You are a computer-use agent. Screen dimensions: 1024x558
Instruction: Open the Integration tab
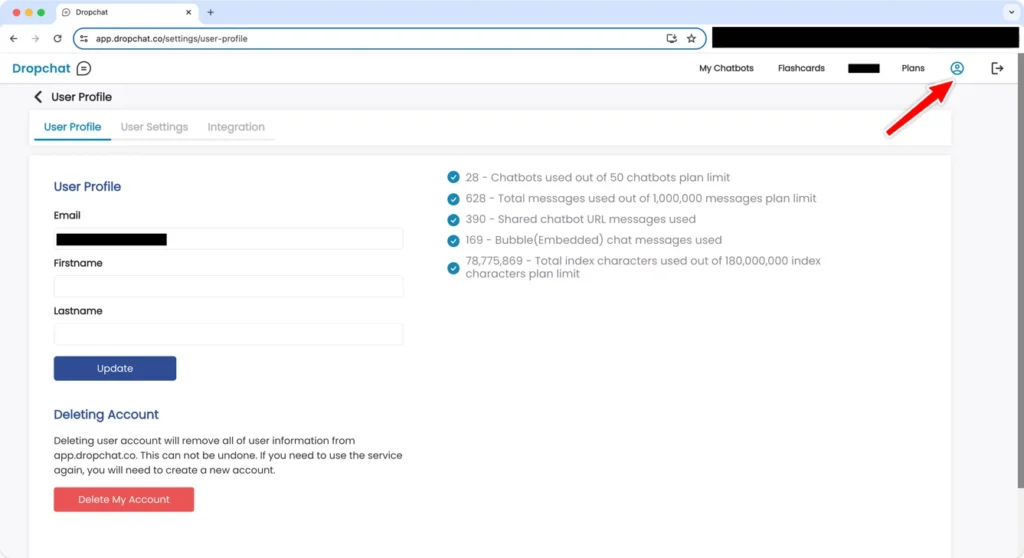pyautogui.click(x=236, y=127)
